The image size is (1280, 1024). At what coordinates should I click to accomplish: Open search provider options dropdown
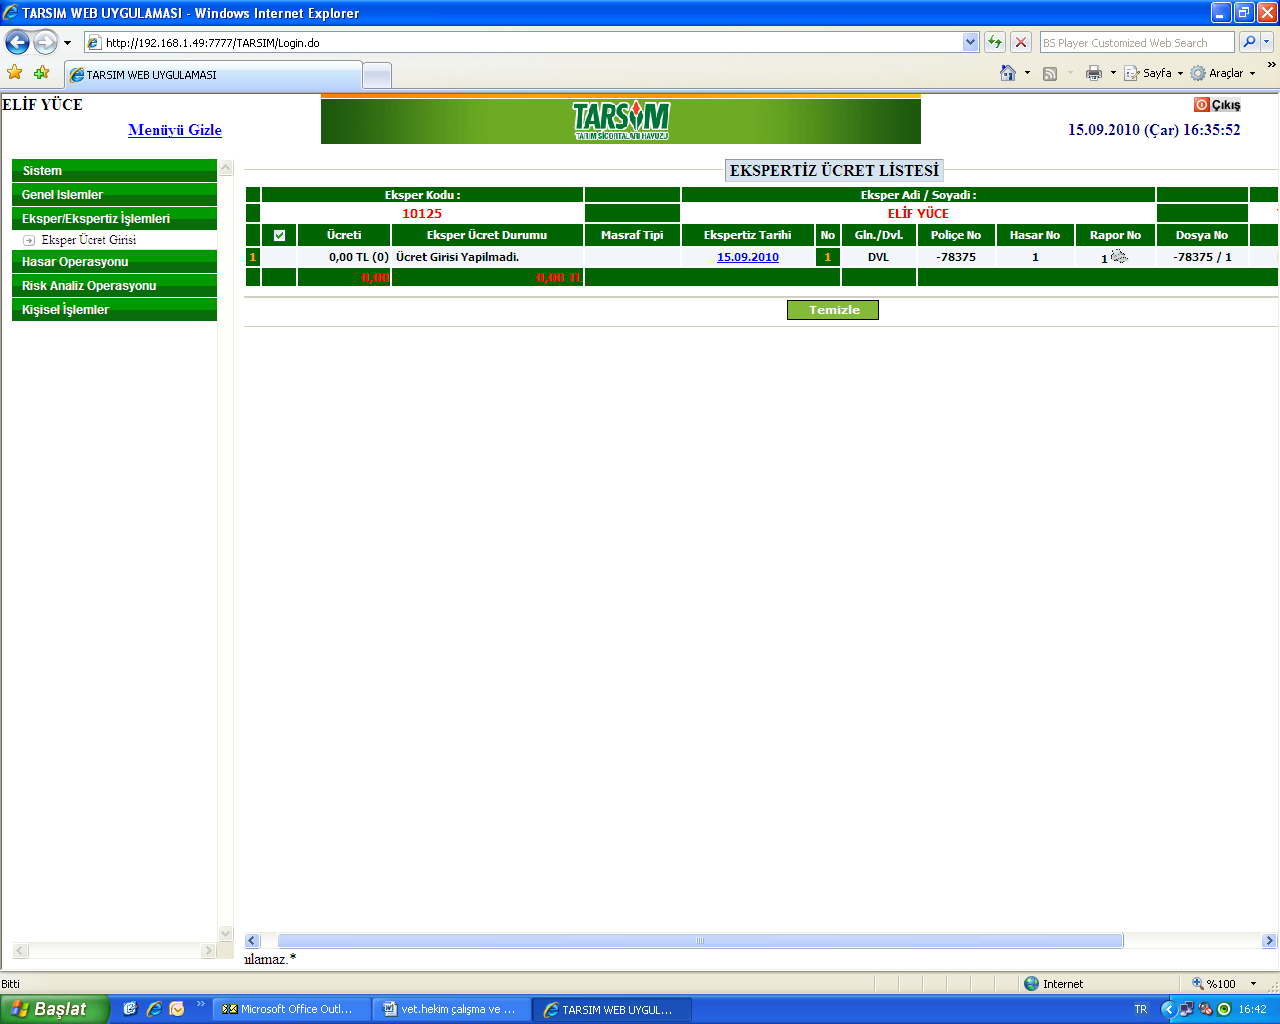[1267, 42]
